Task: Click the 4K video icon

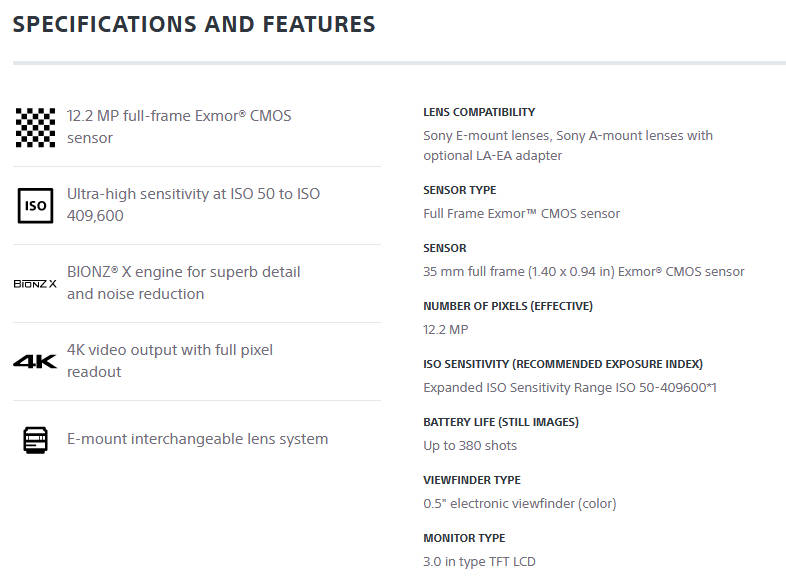Action: (35, 361)
